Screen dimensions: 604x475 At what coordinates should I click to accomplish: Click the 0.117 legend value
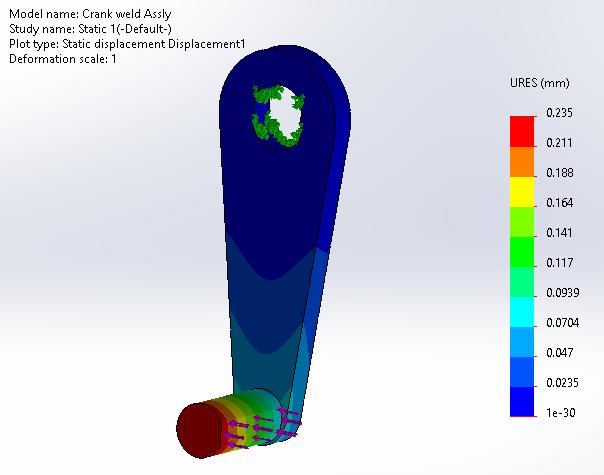[560, 263]
